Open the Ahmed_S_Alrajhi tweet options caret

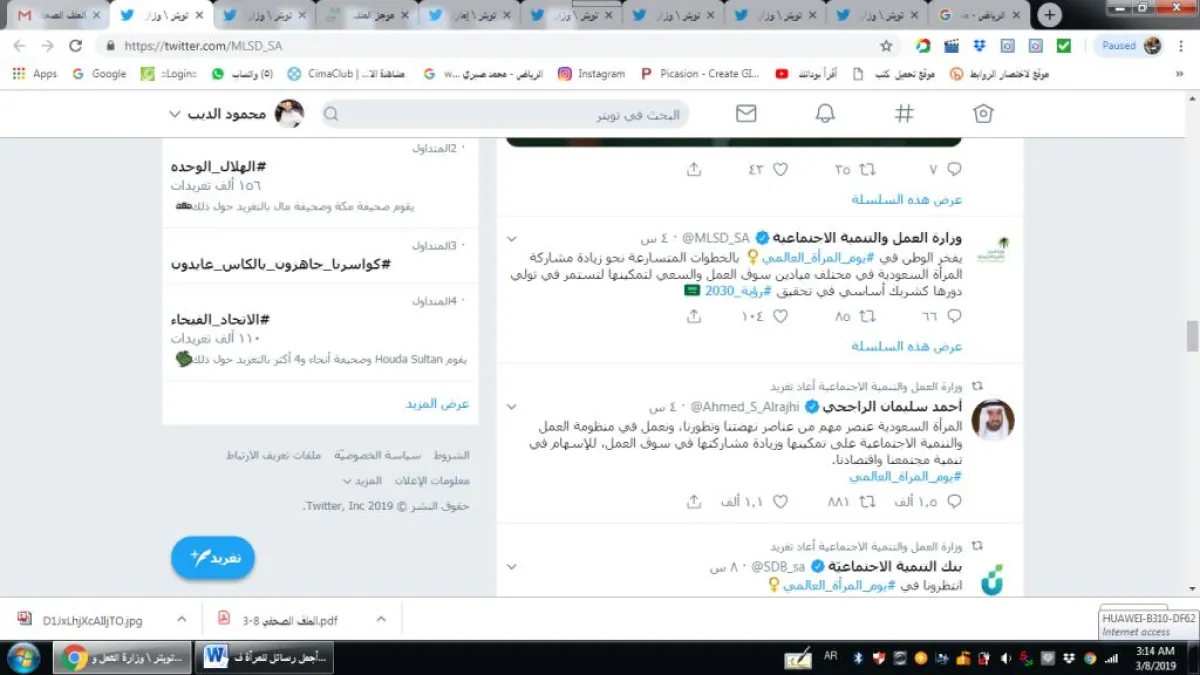pos(512,407)
